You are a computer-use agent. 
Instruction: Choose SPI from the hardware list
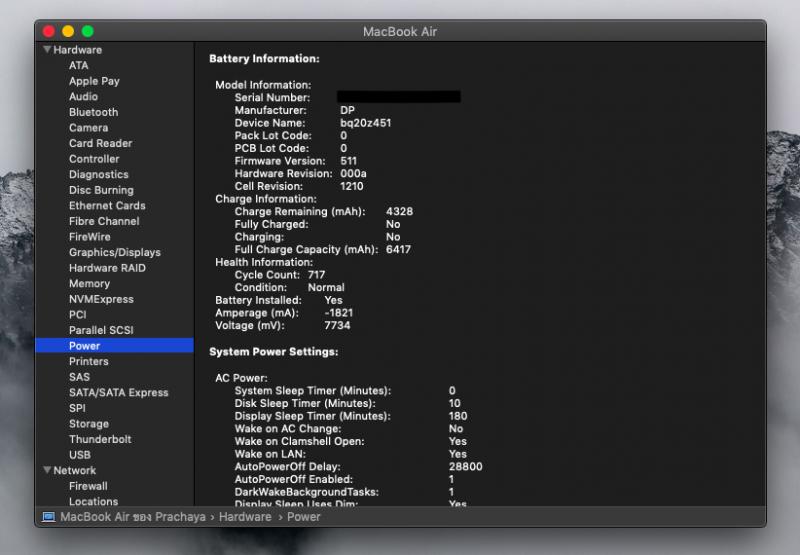point(77,408)
